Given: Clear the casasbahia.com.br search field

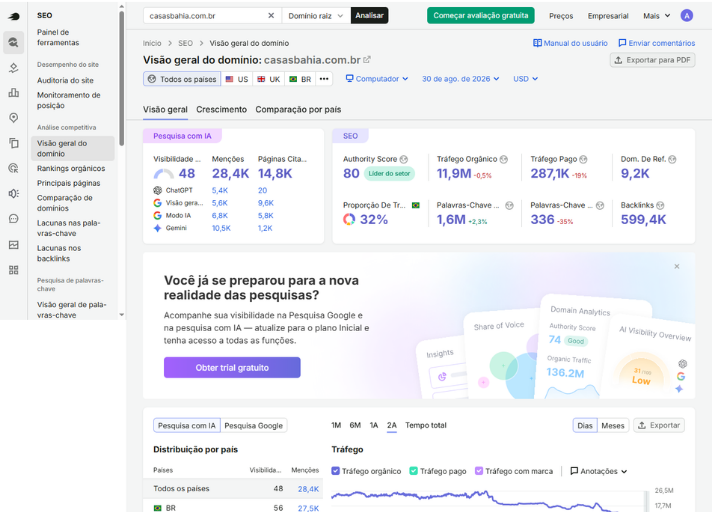Looking at the screenshot, I should pos(271,15).
